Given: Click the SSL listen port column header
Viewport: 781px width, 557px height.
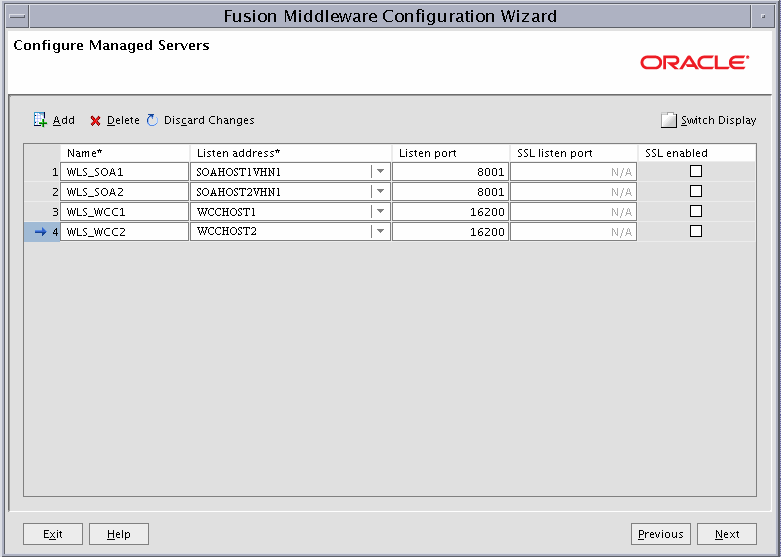Looking at the screenshot, I should tap(573, 153).
